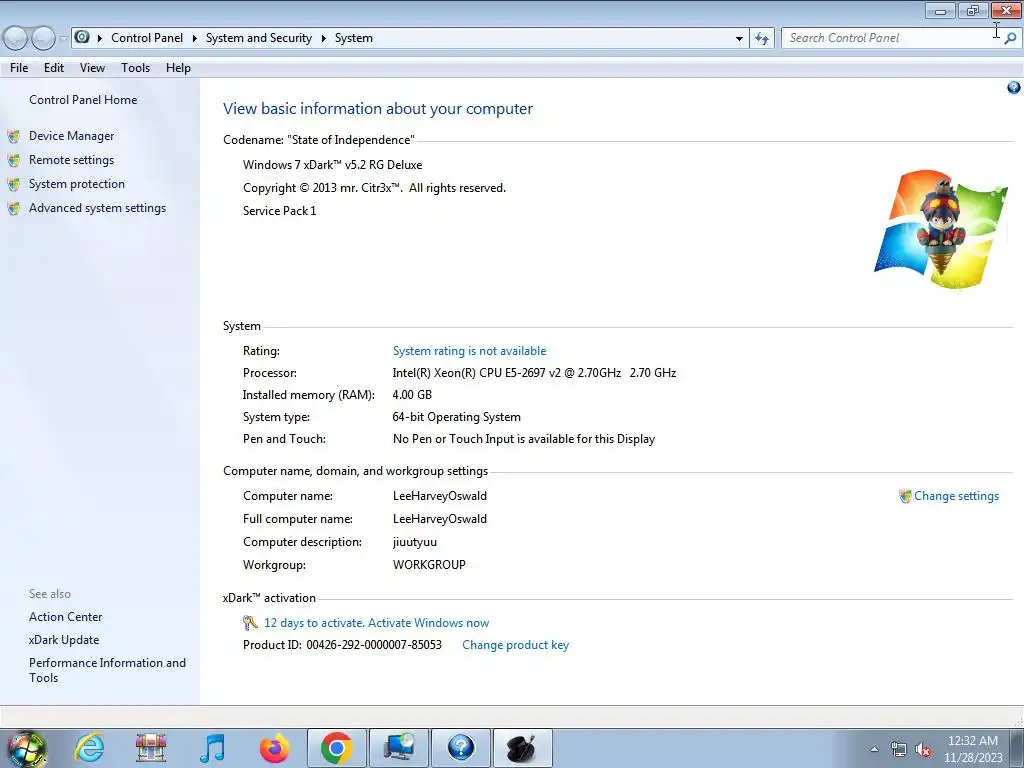Show hidden system tray icons

[874, 749]
